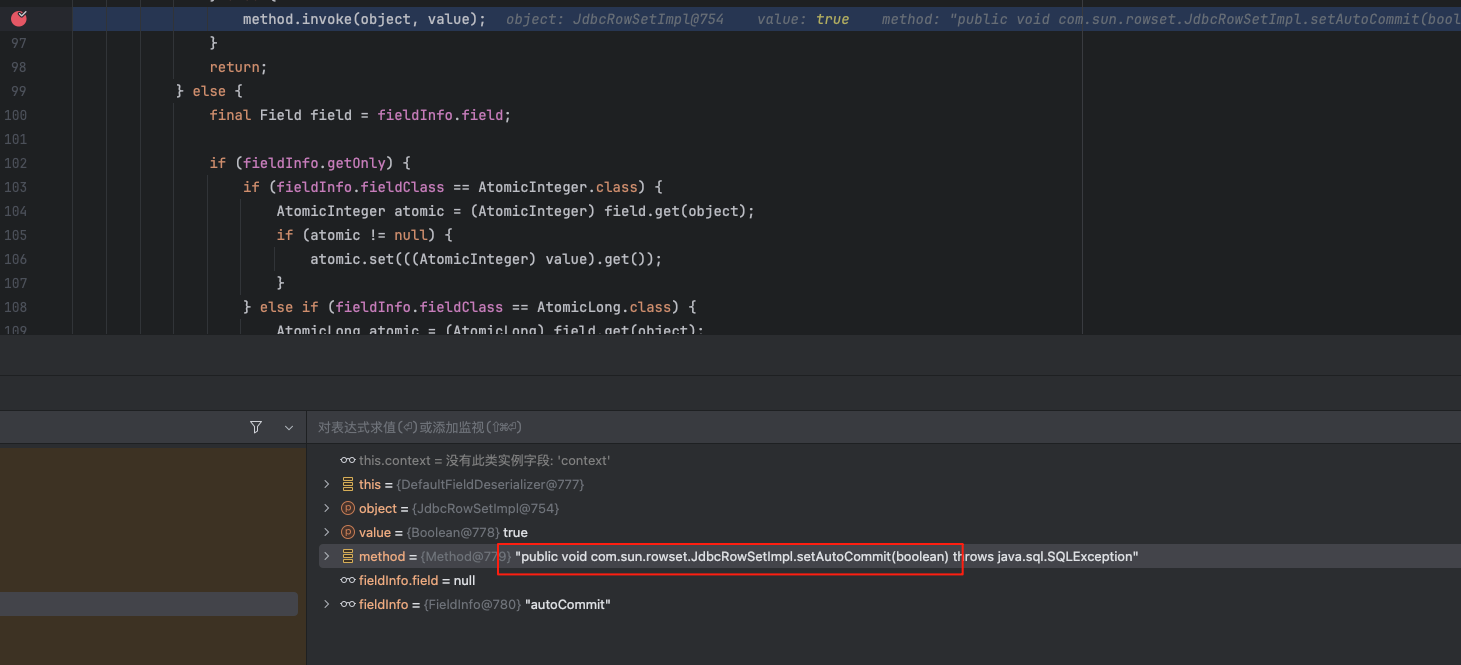
Task: Click inline hint 'object: JdbcRowSetImpl@754'
Action: coord(615,19)
